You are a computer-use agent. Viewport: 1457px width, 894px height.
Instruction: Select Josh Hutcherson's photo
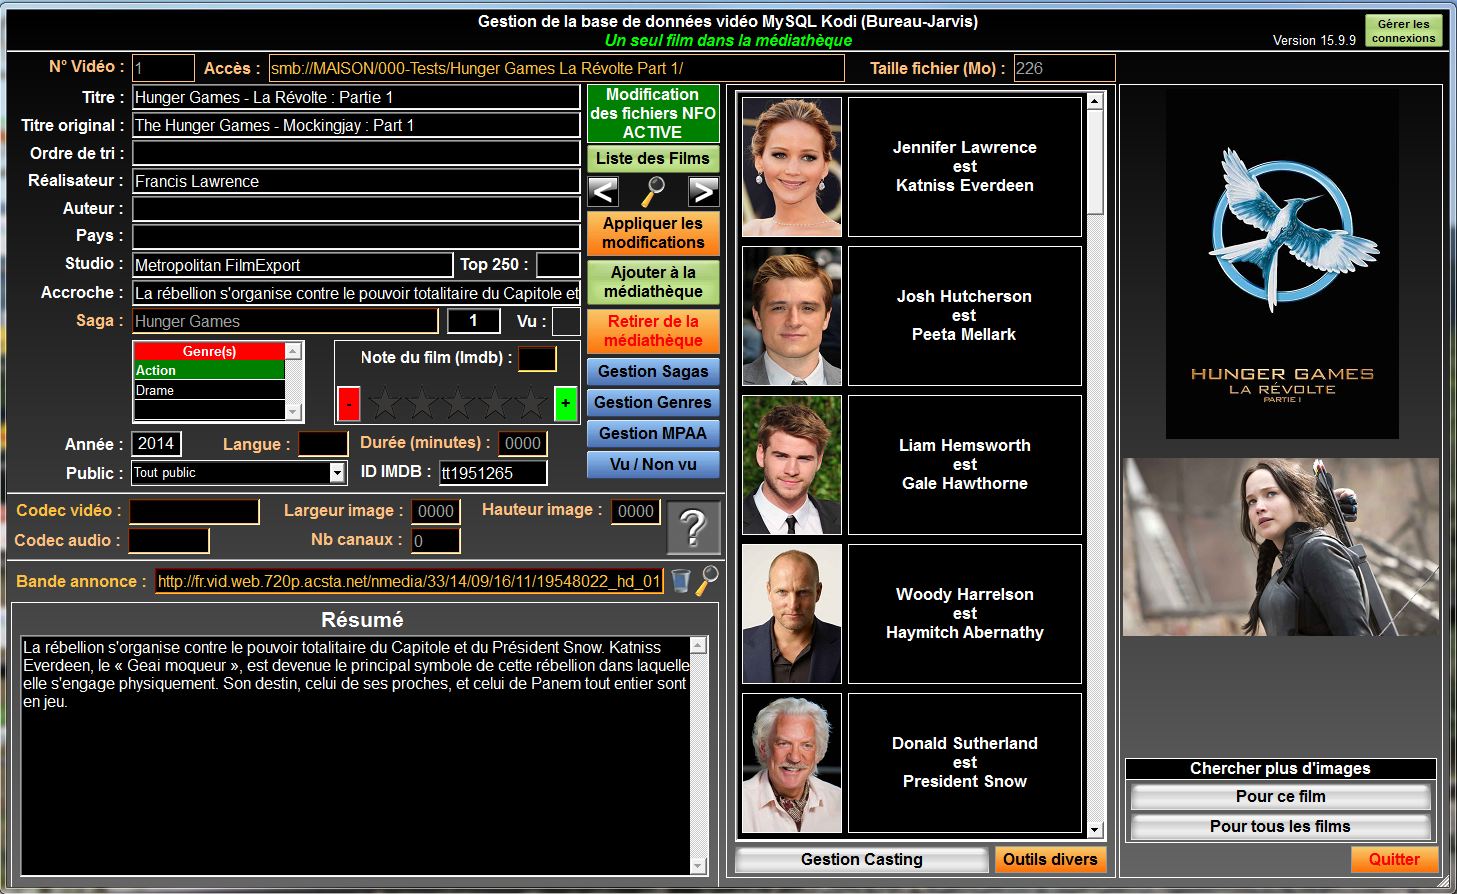[792, 316]
